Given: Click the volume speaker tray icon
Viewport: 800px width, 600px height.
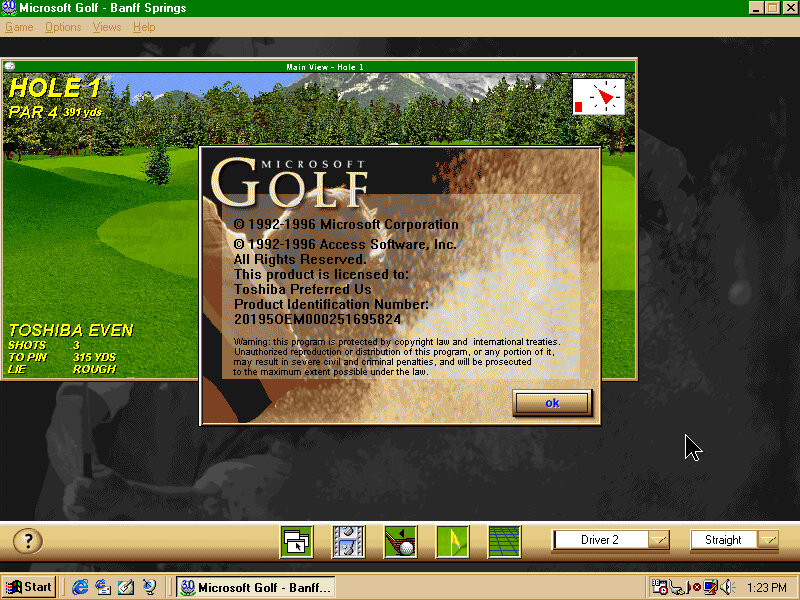Looking at the screenshot, I should click(x=726, y=587).
